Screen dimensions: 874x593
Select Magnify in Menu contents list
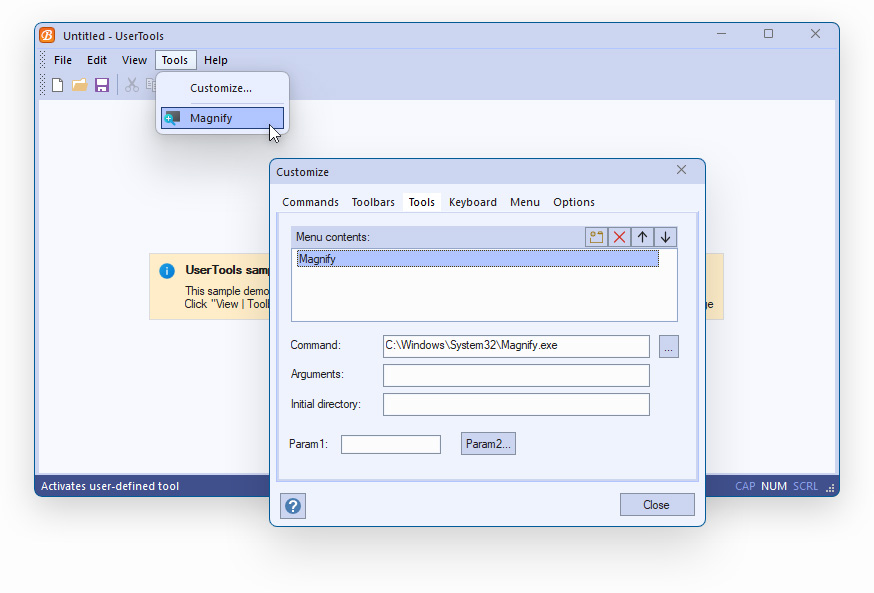point(478,259)
